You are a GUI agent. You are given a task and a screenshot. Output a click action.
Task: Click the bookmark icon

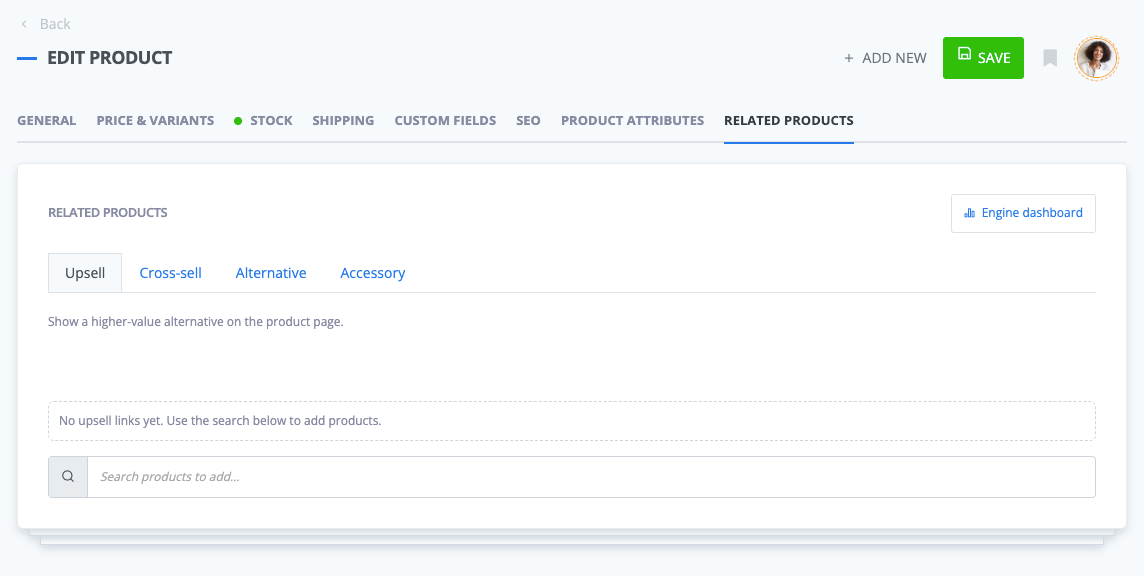(x=1050, y=58)
